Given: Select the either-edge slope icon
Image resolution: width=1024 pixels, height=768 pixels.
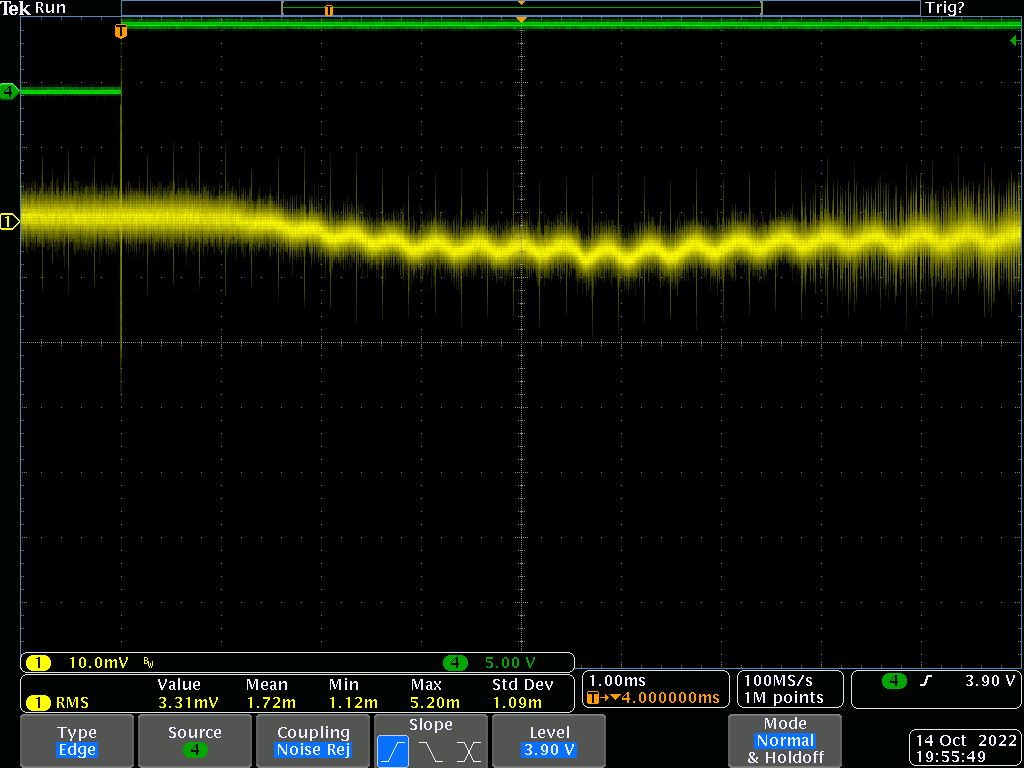Looking at the screenshot, I should (467, 751).
